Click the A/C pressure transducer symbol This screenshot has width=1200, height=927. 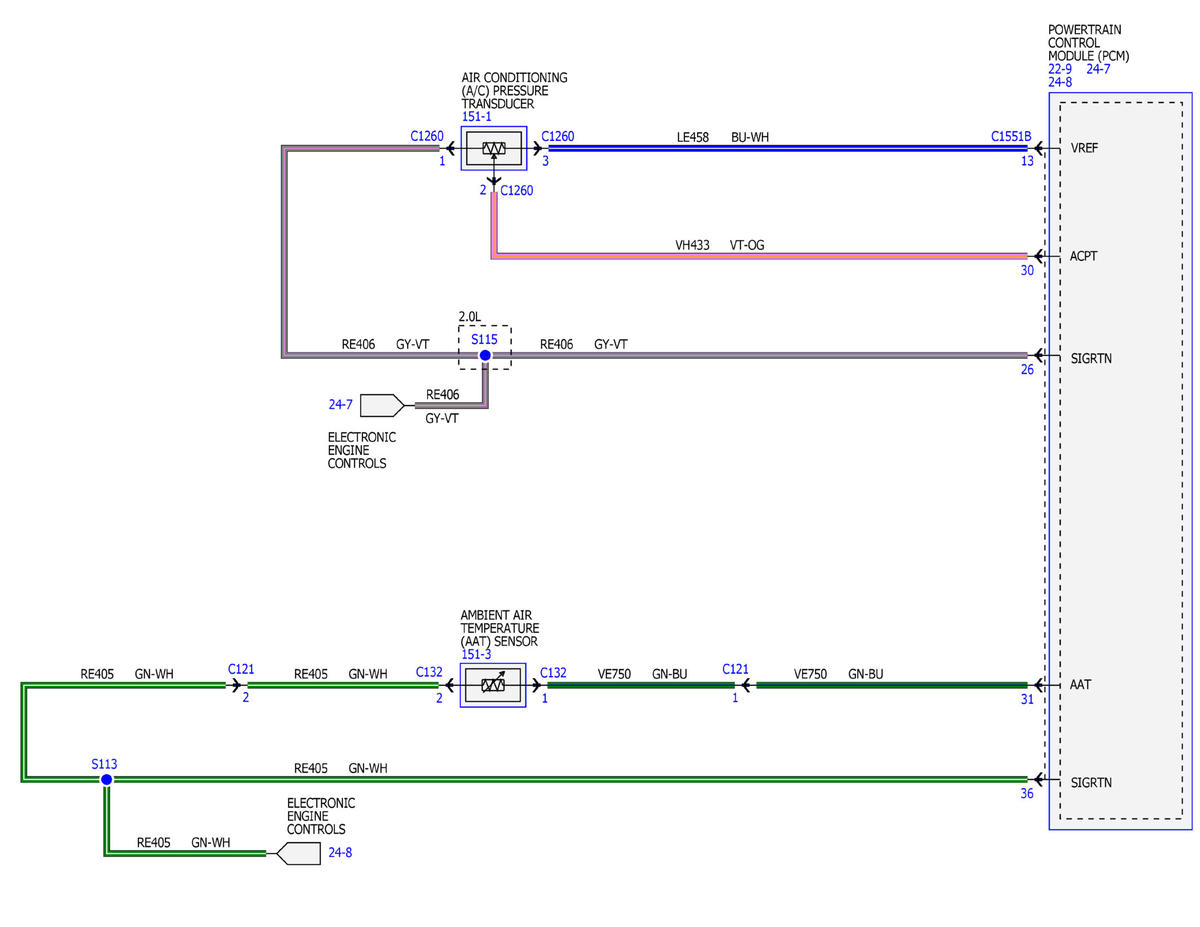click(x=493, y=148)
